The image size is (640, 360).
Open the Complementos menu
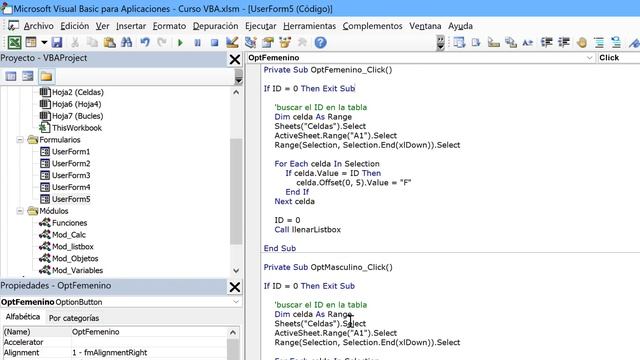pos(372,26)
